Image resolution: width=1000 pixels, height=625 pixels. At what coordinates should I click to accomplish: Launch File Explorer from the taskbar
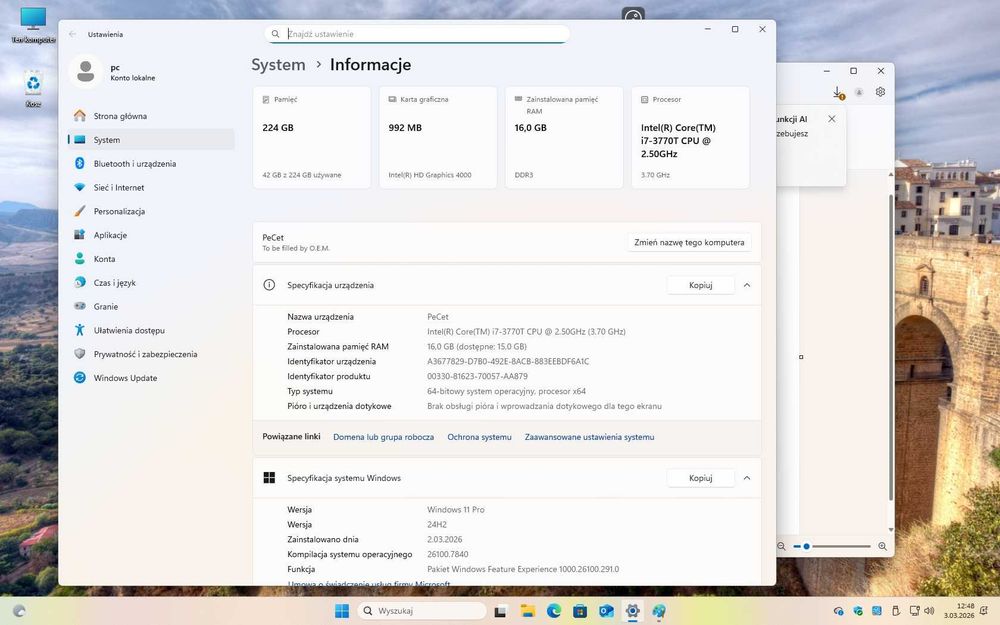(x=527, y=611)
